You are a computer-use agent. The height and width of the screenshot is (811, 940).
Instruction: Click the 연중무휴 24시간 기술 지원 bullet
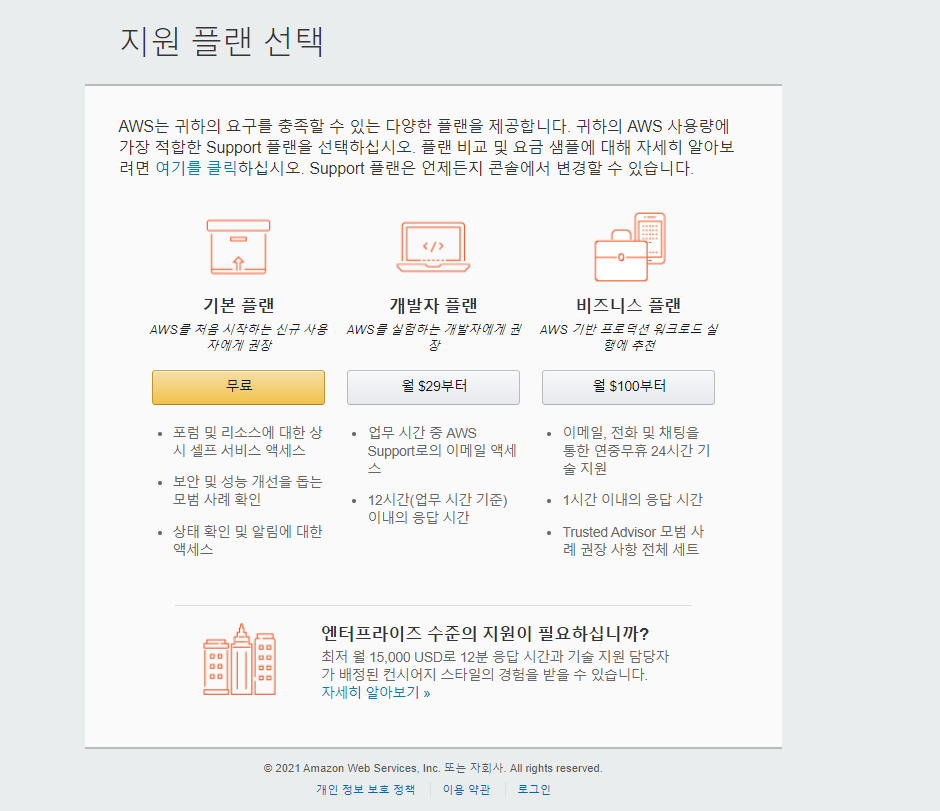click(x=636, y=450)
